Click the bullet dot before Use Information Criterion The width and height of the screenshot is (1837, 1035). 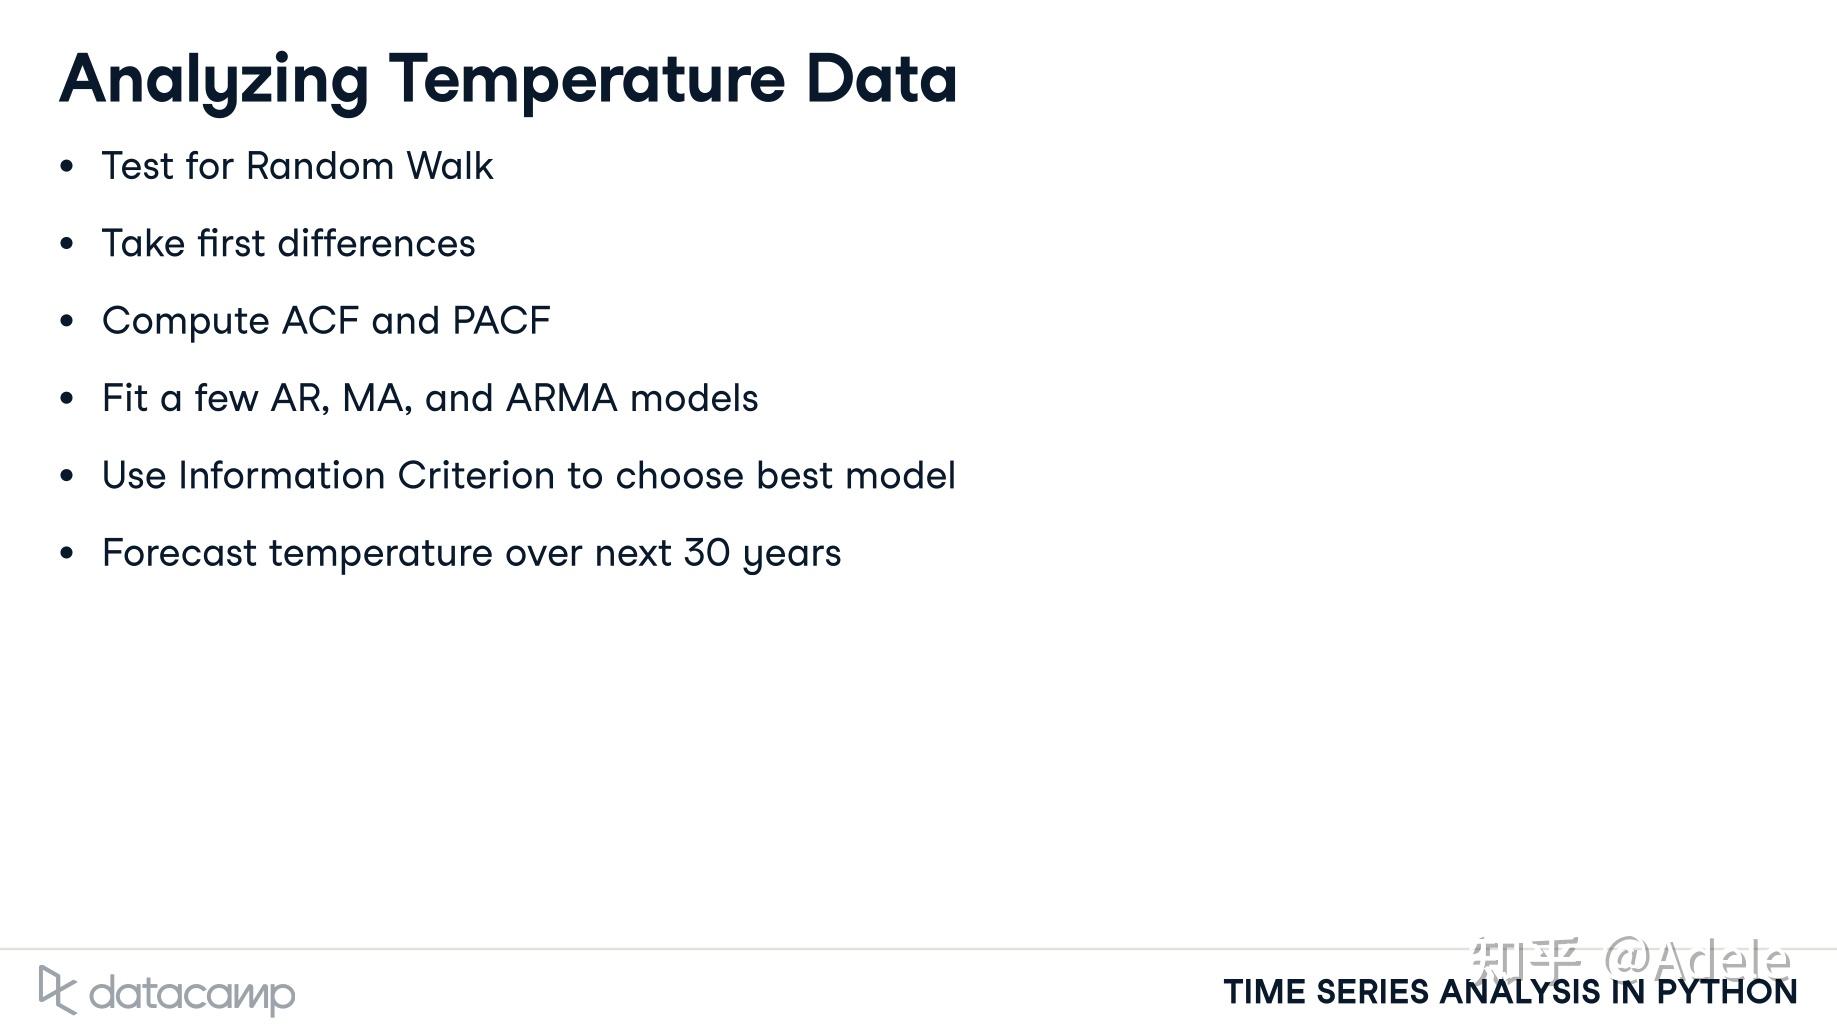pos(67,475)
